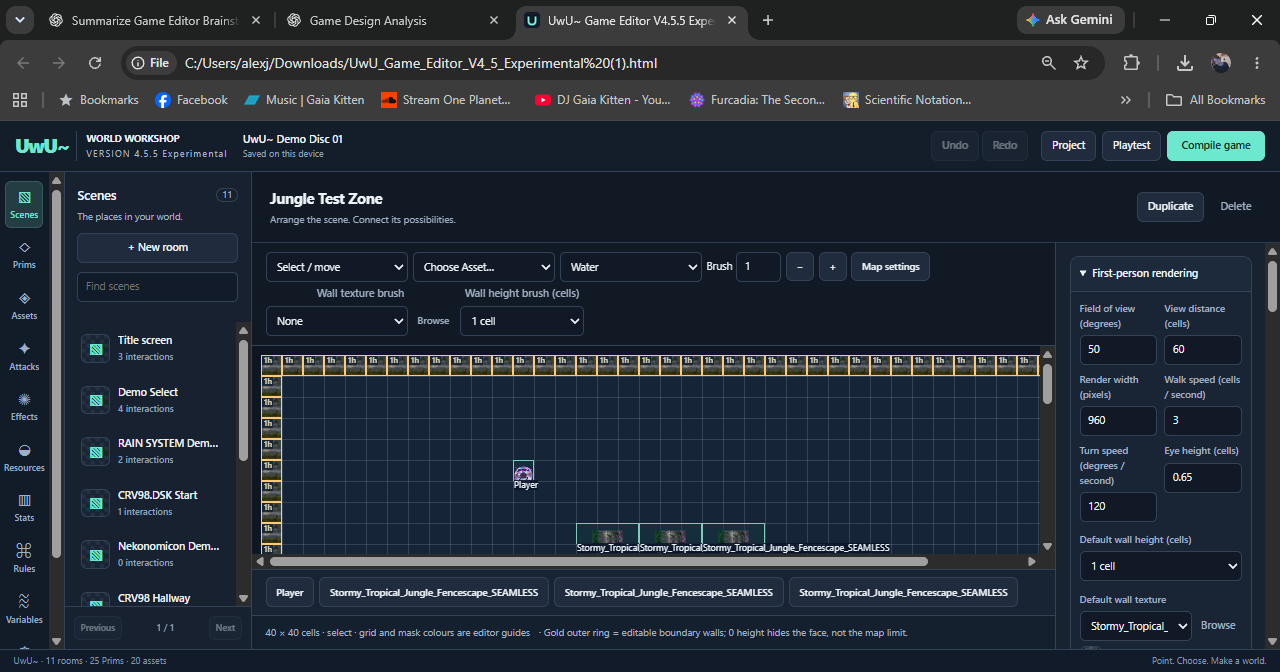Click the + New room button
1280x672 pixels.
[158, 248]
